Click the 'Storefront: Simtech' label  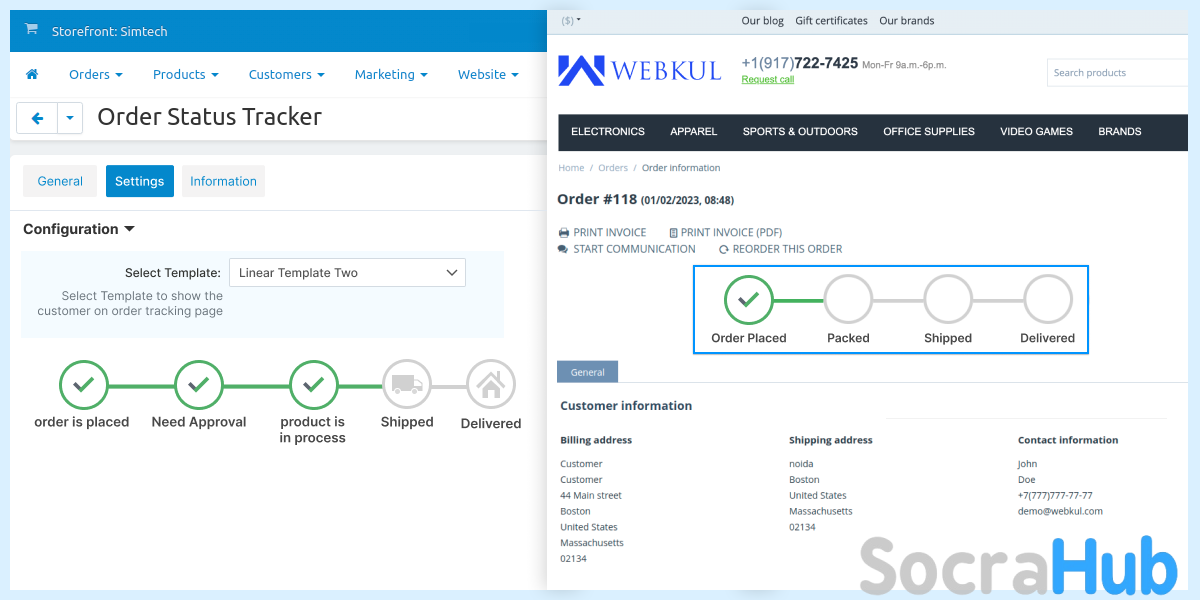tap(110, 31)
